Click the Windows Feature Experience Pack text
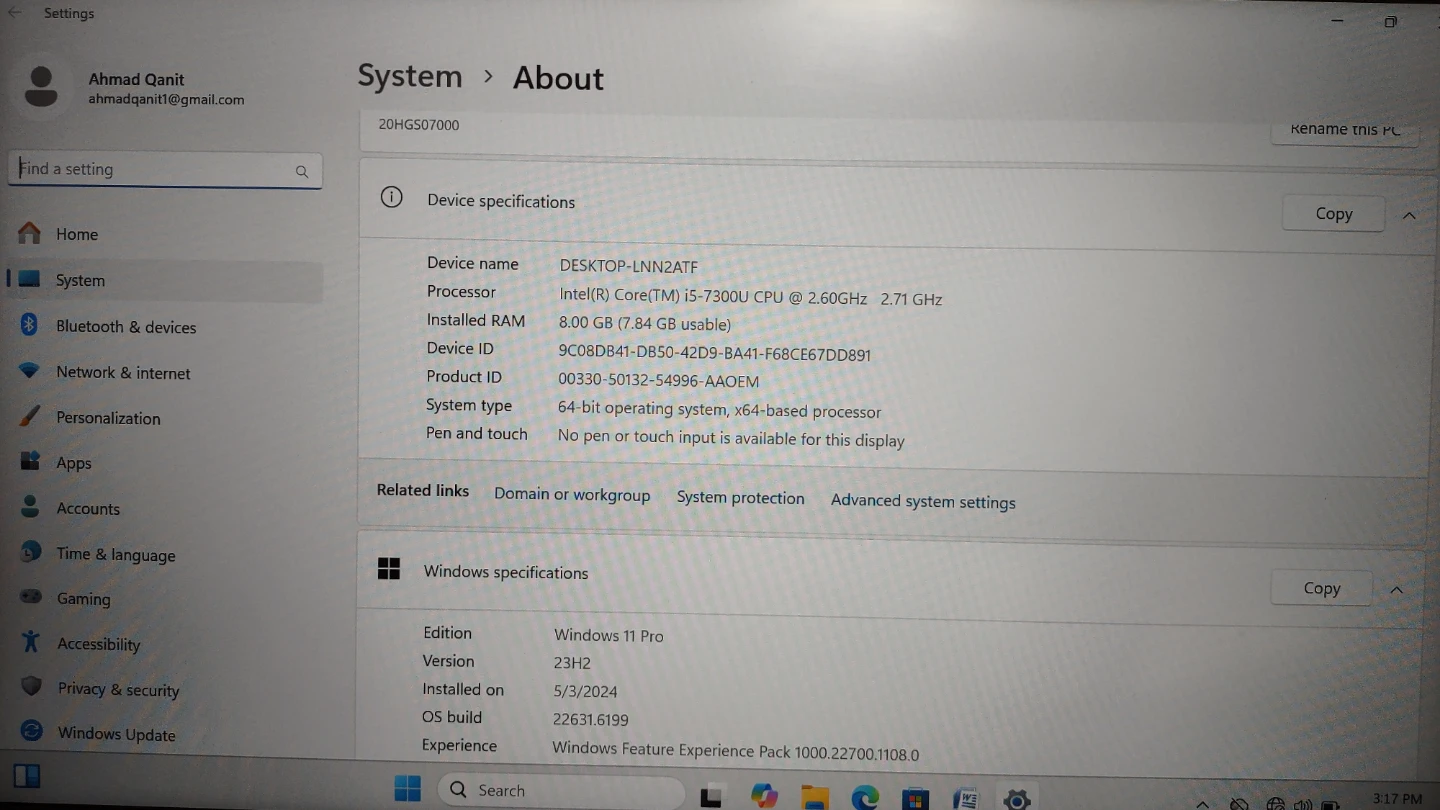The height and width of the screenshot is (810, 1440). pos(736,752)
